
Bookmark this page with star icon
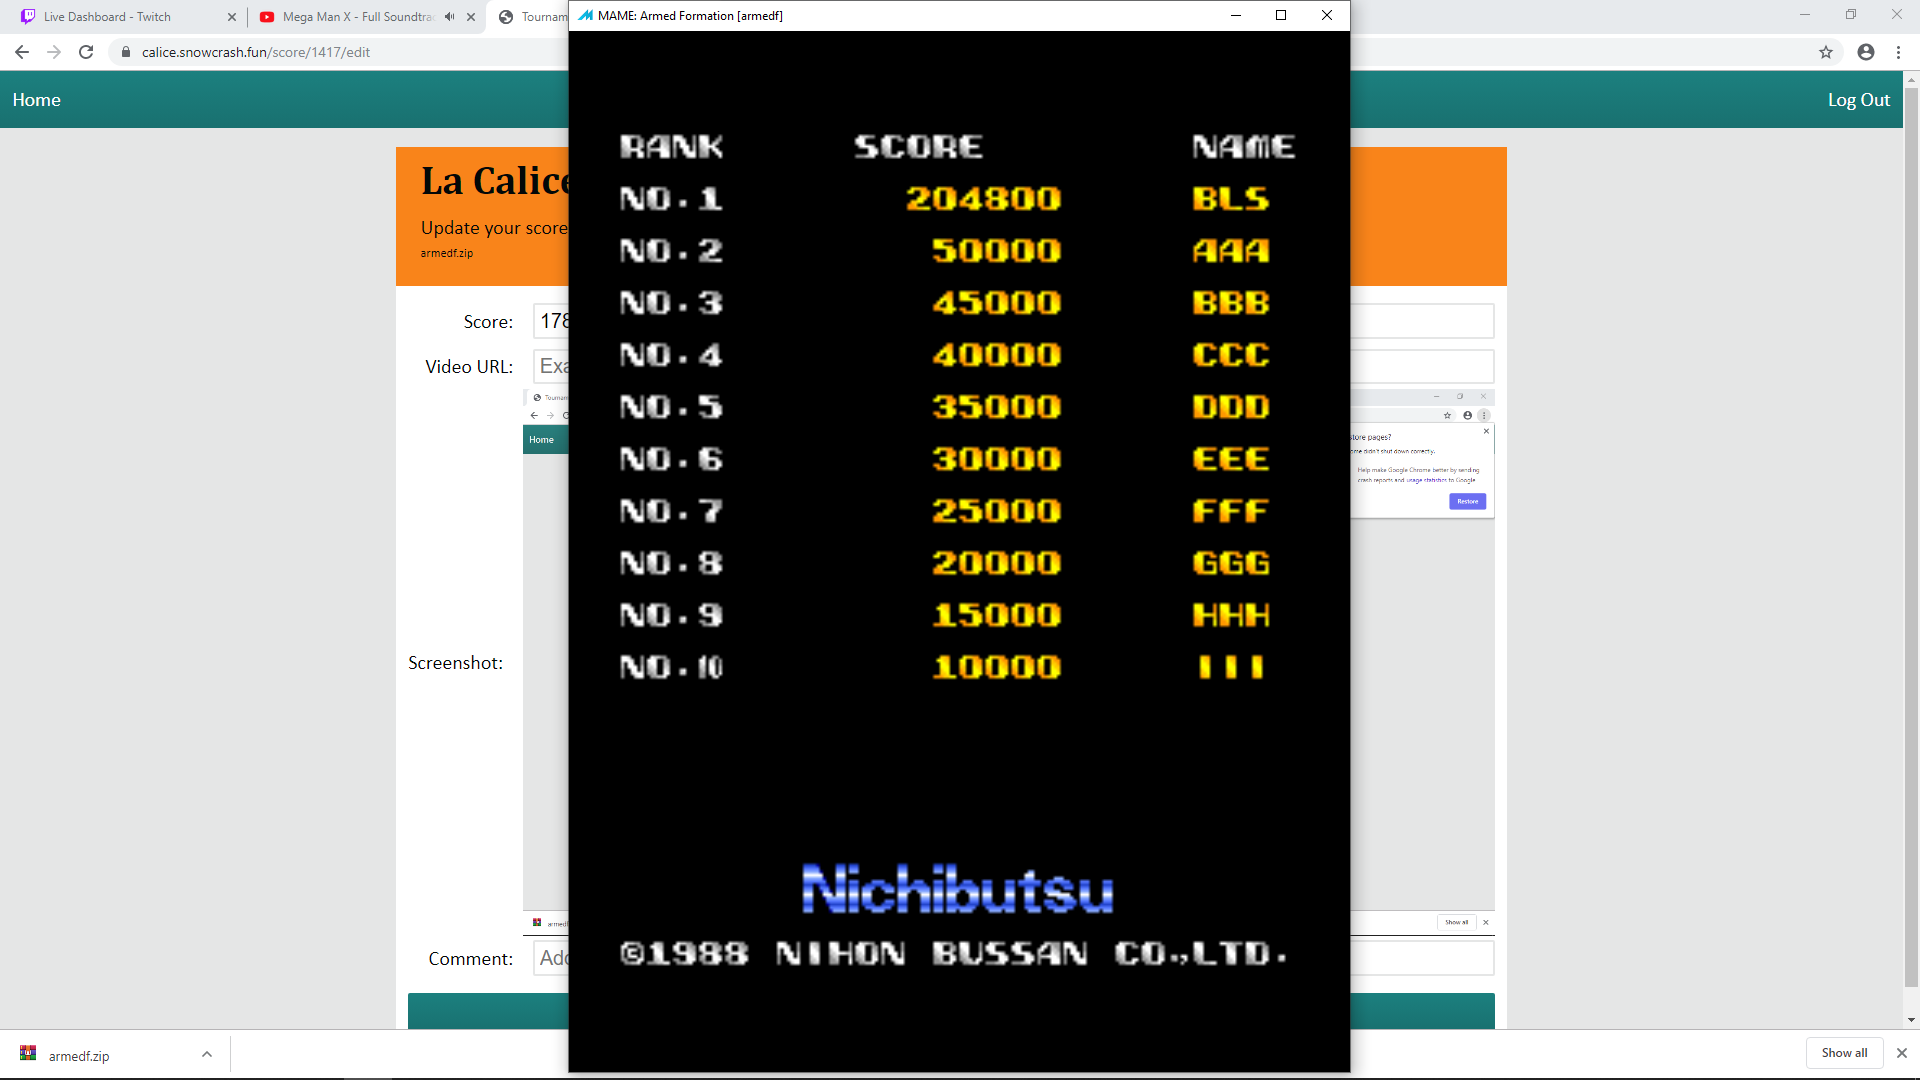coord(1826,52)
